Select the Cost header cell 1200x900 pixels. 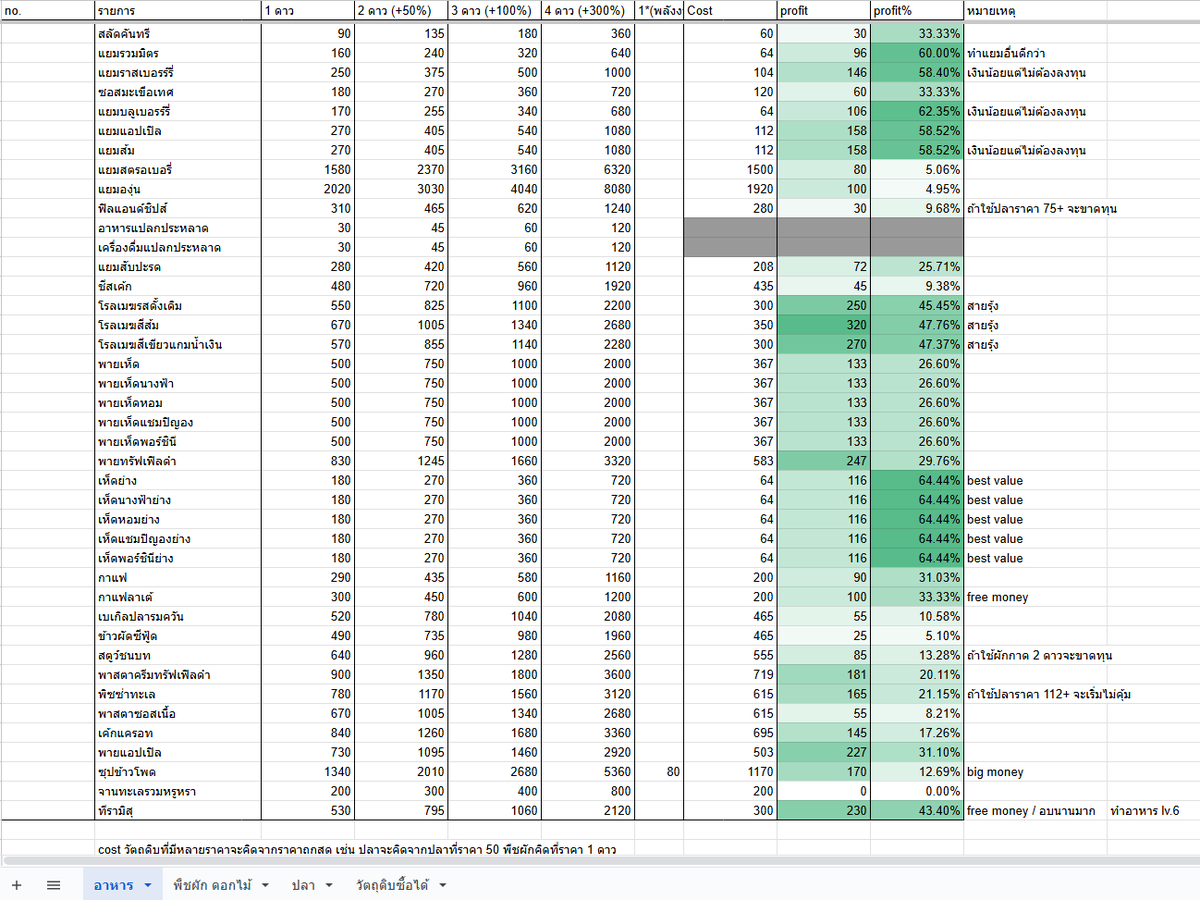731,10
